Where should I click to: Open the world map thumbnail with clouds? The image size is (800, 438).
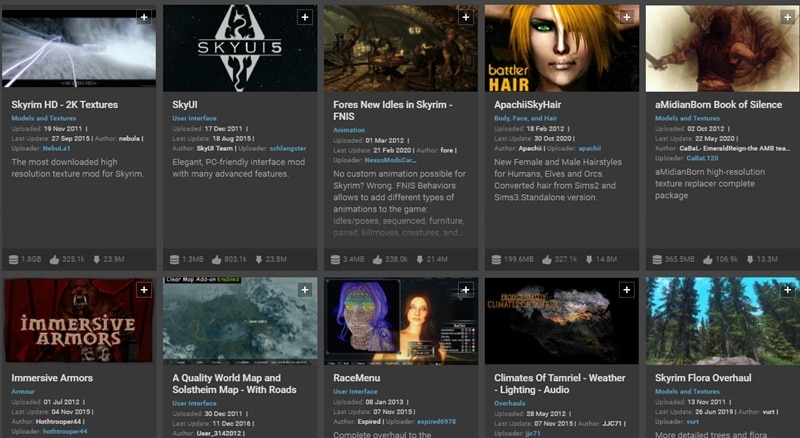(x=240, y=321)
